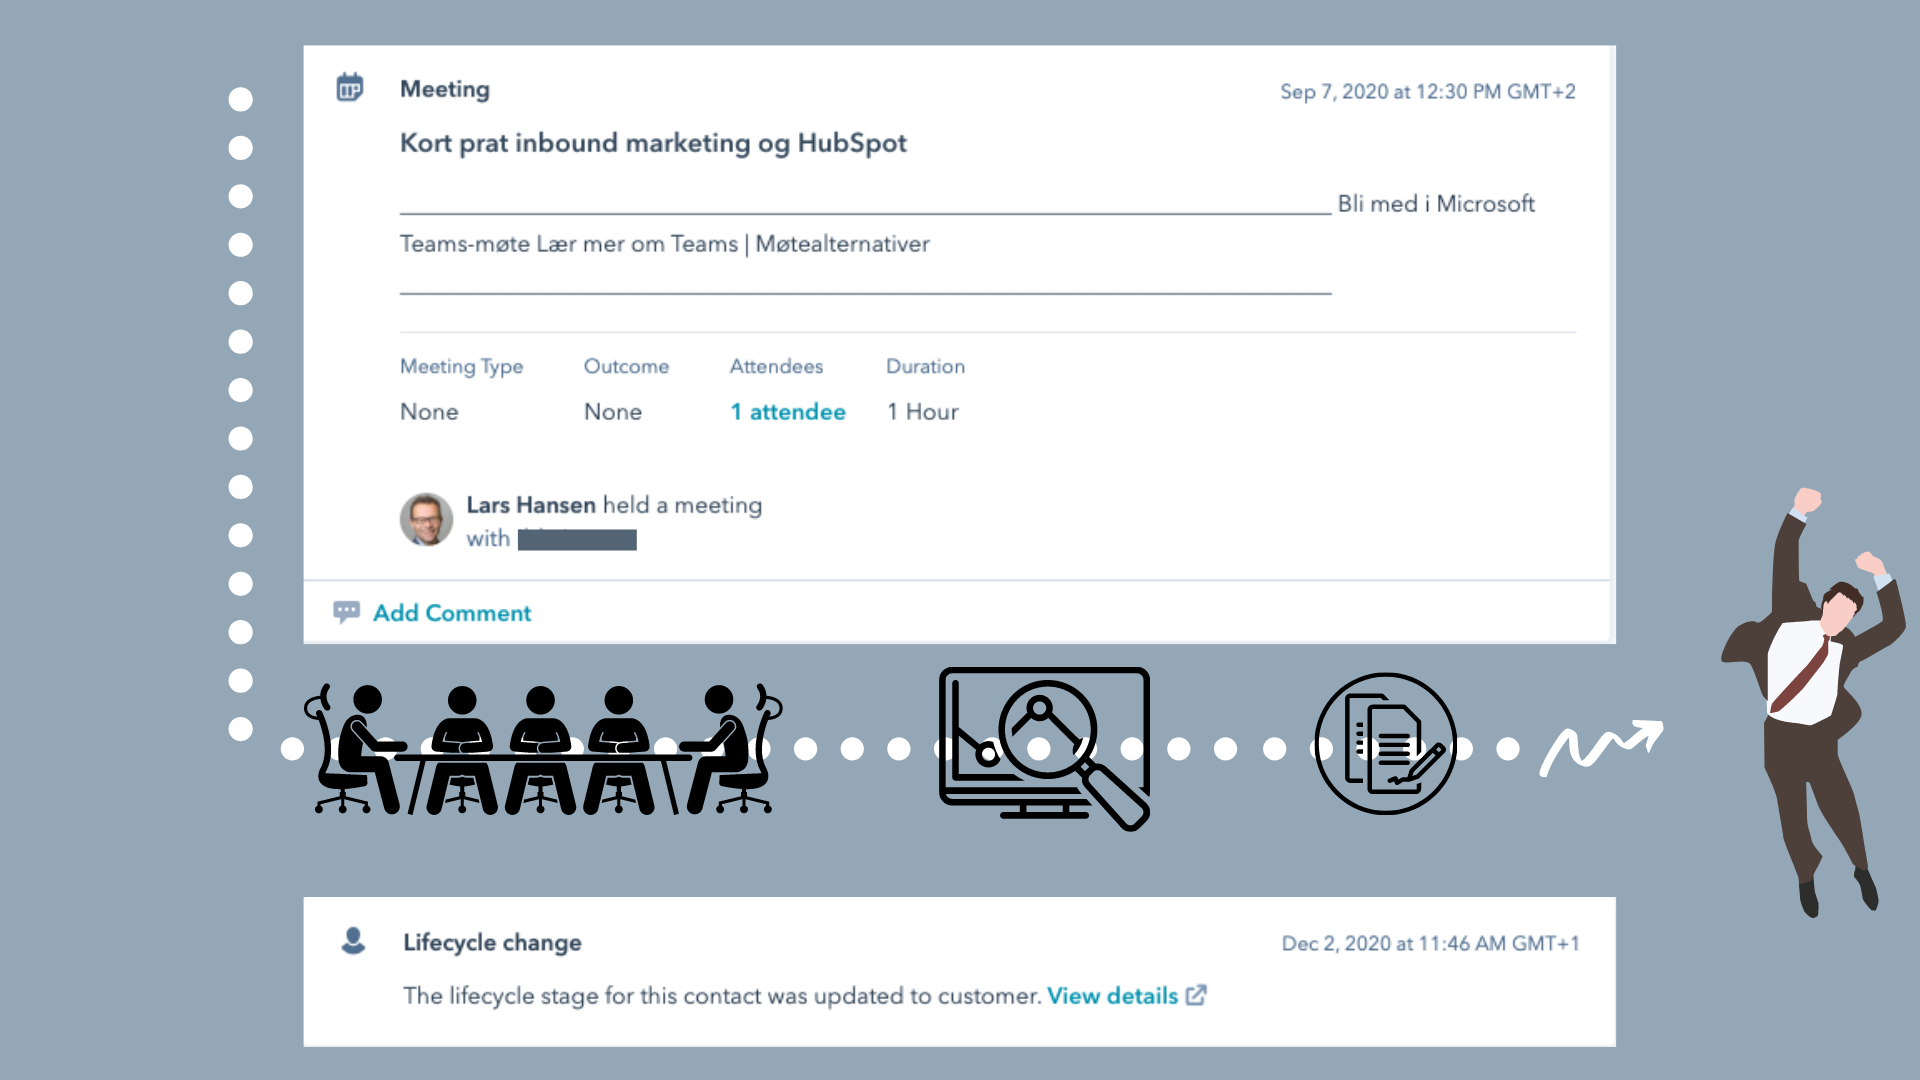The height and width of the screenshot is (1080, 1920).
Task: Click the Meeting heading text
Action: point(445,89)
